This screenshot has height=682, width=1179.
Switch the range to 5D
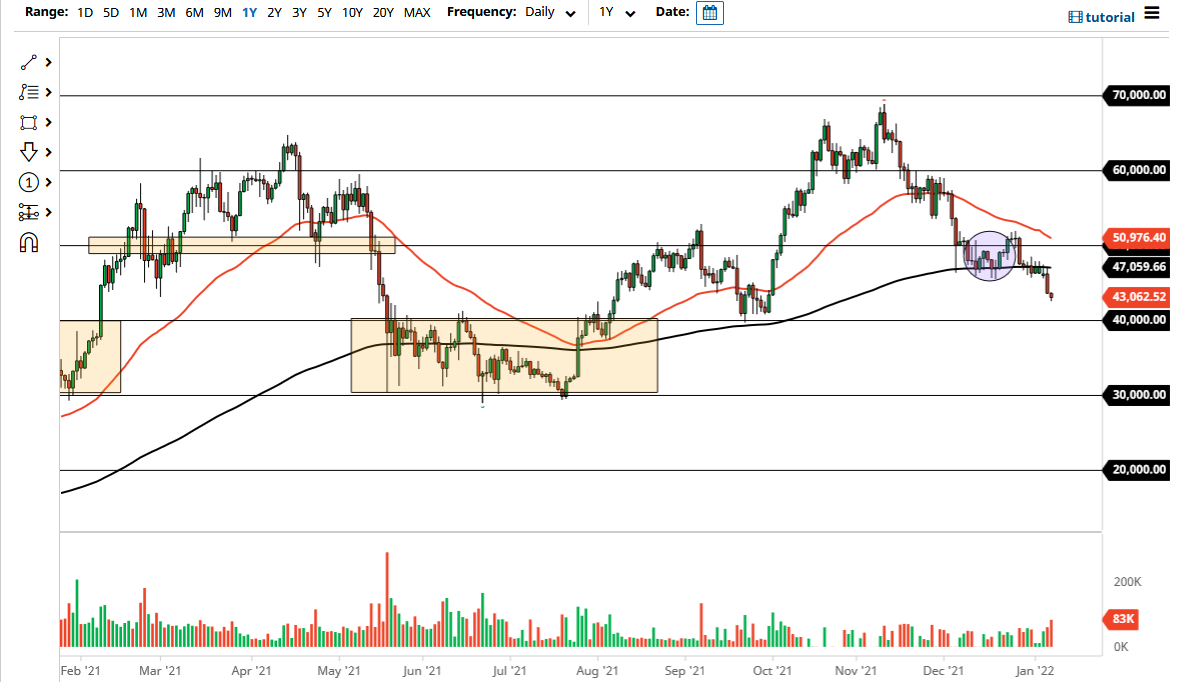(110, 13)
